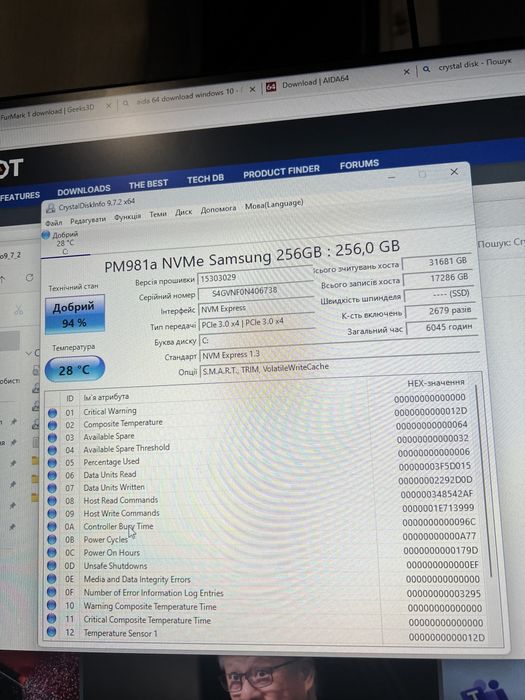Screen dimensions: 525x700
Task: Click the status icon for Composite Temperature
Action: (x=53, y=425)
